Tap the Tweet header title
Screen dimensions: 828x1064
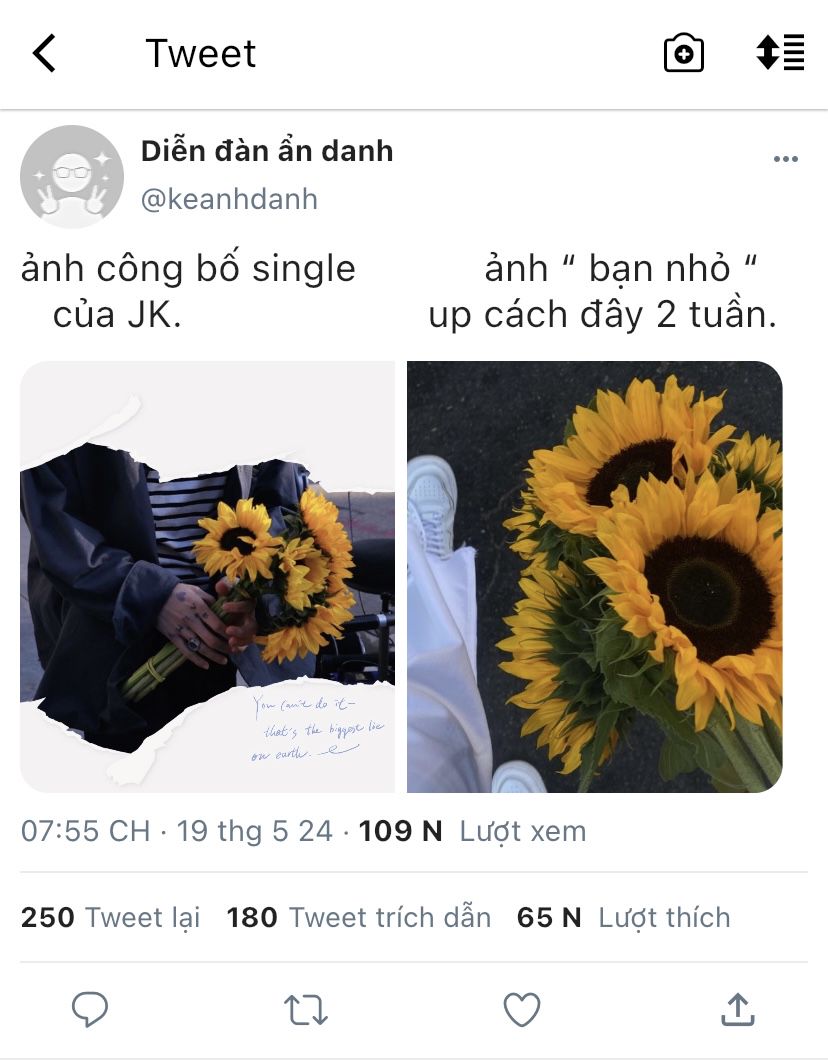coord(201,53)
